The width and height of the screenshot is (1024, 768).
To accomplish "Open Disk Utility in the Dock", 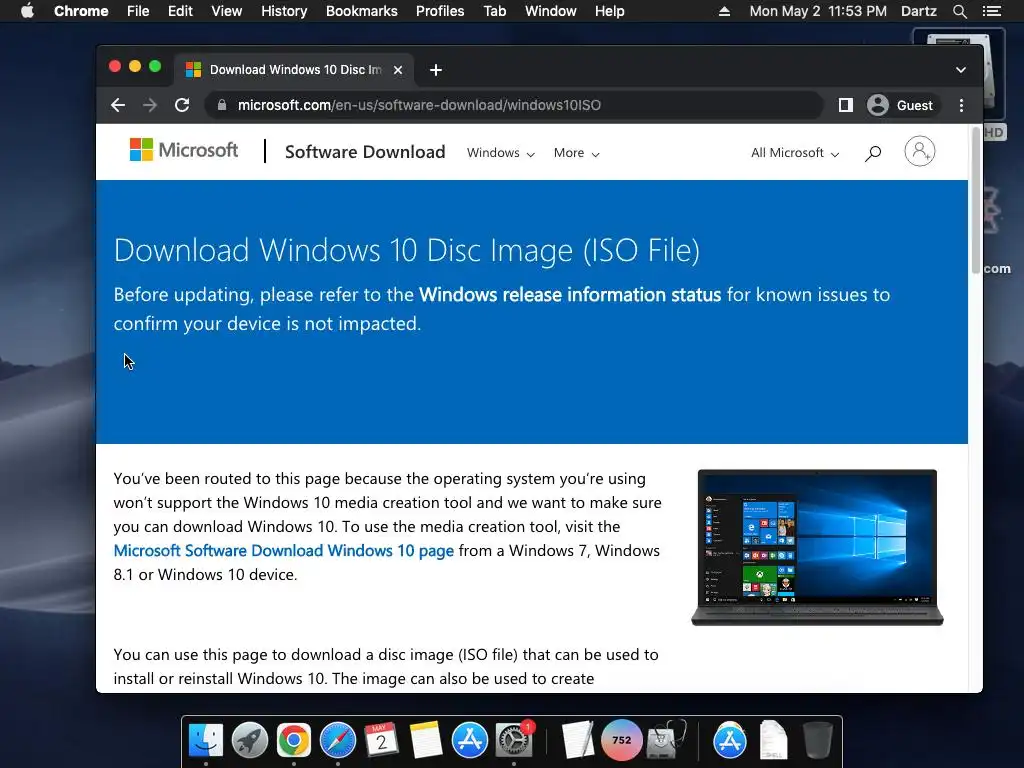I will (665, 740).
